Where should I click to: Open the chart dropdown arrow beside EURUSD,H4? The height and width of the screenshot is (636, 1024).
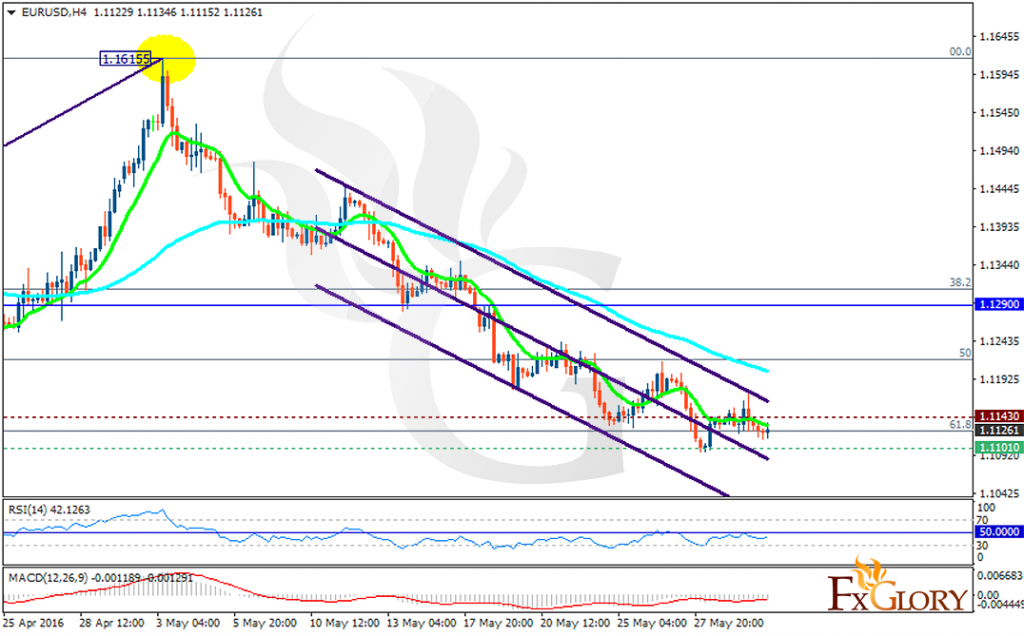pos(11,12)
